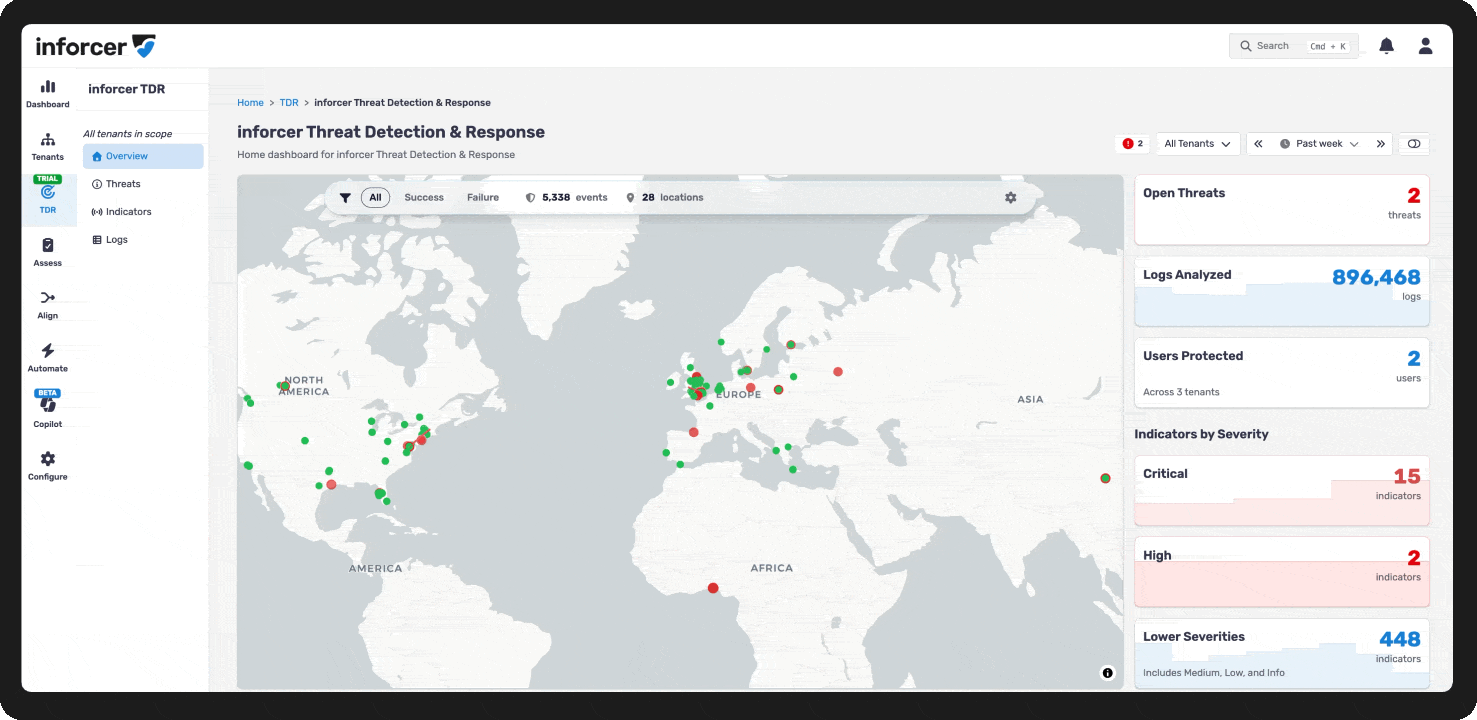Click the Home breadcrumb link
Screen dimensions: 1477x720
(x=250, y=103)
